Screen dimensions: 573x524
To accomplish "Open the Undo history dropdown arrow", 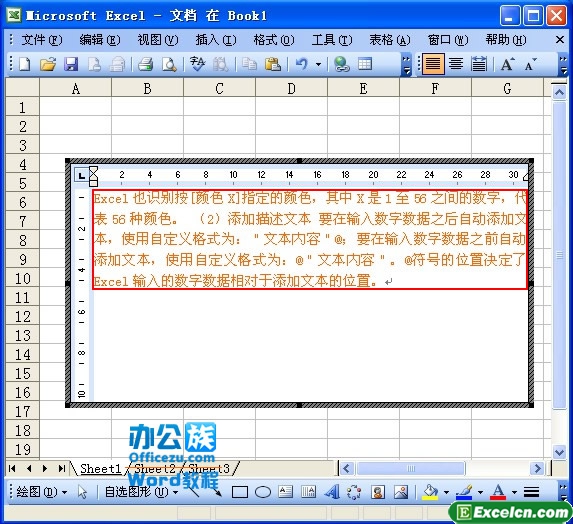I will (x=318, y=65).
